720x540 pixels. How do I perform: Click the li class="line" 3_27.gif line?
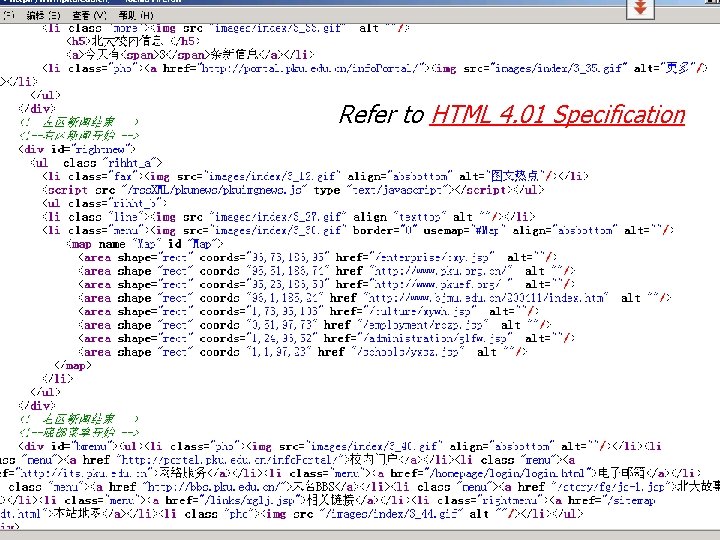[x=288, y=217]
